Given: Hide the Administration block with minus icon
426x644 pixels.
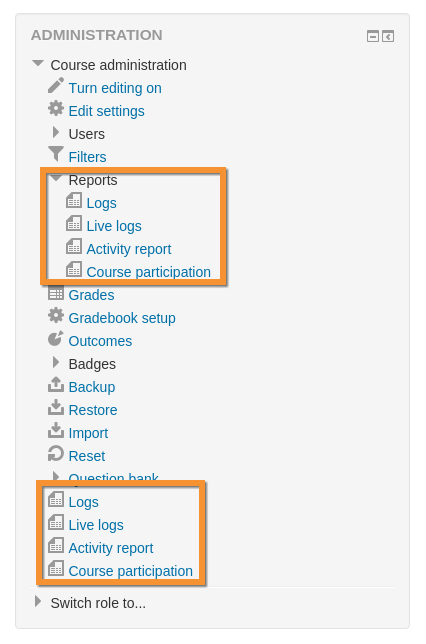Looking at the screenshot, I should (373, 37).
